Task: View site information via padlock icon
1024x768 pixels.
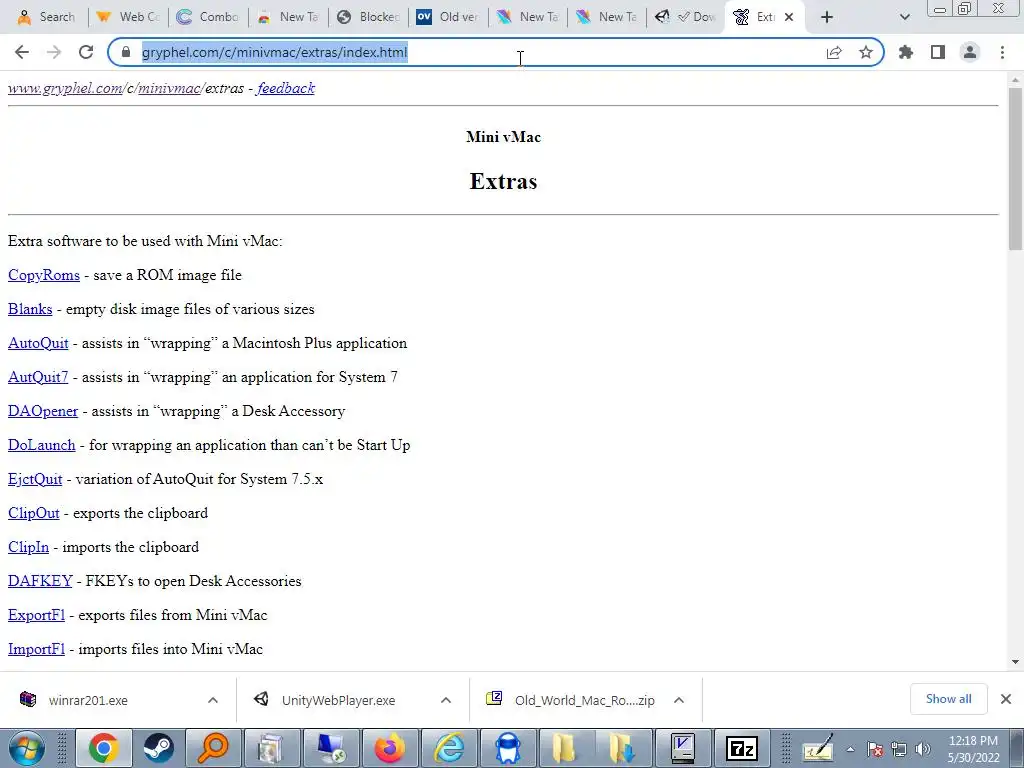Action: click(126, 52)
